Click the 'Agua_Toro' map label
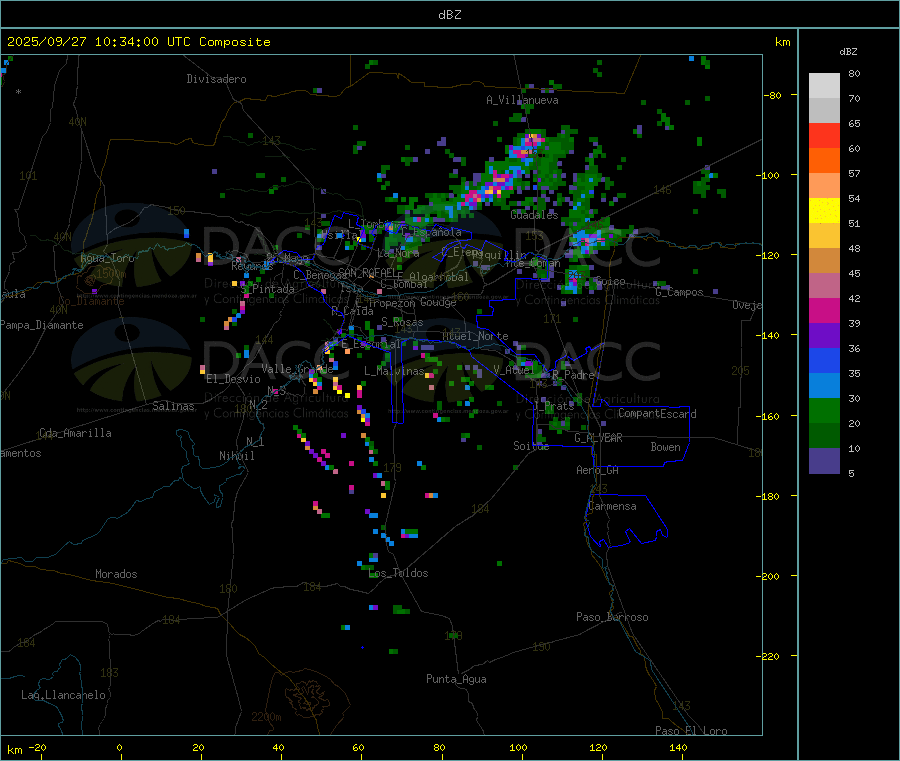900x761 pixels. pos(107,258)
